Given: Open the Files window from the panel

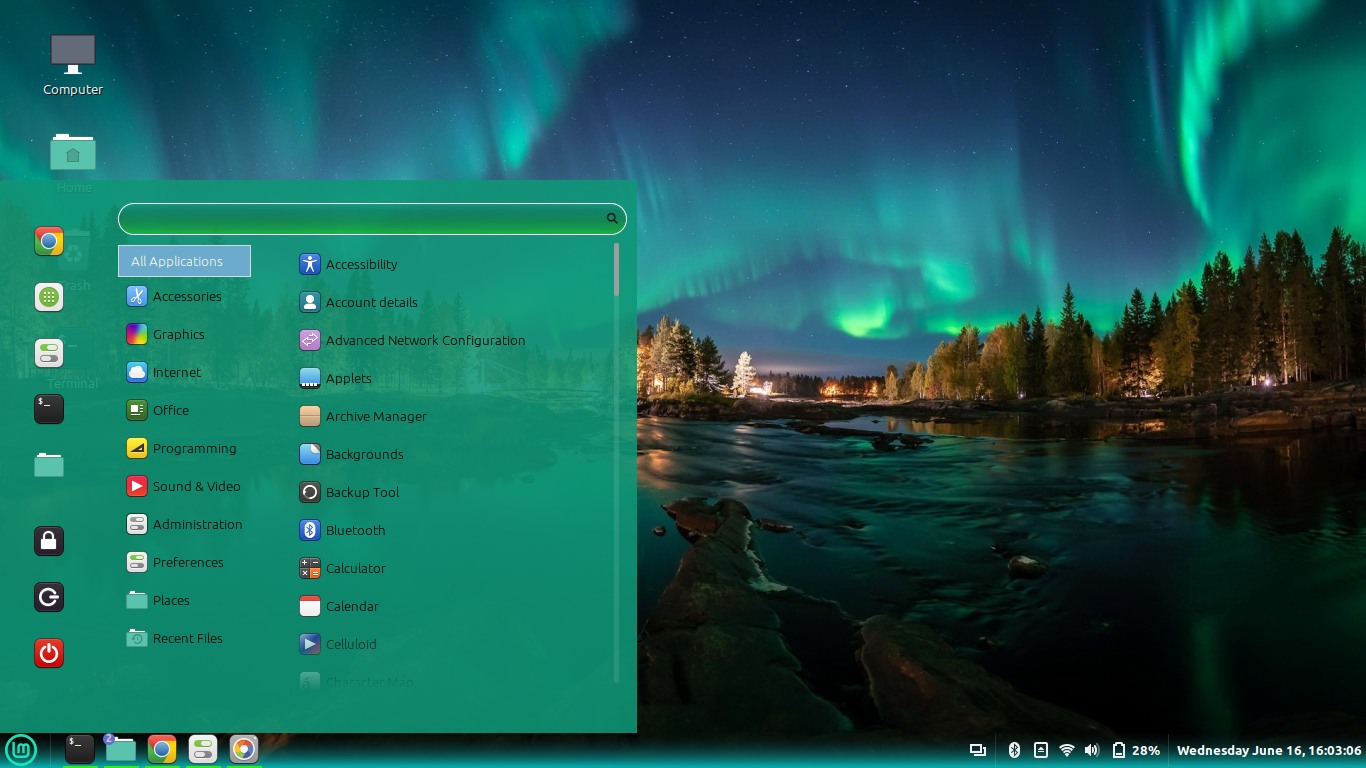Looking at the screenshot, I should coord(121,749).
